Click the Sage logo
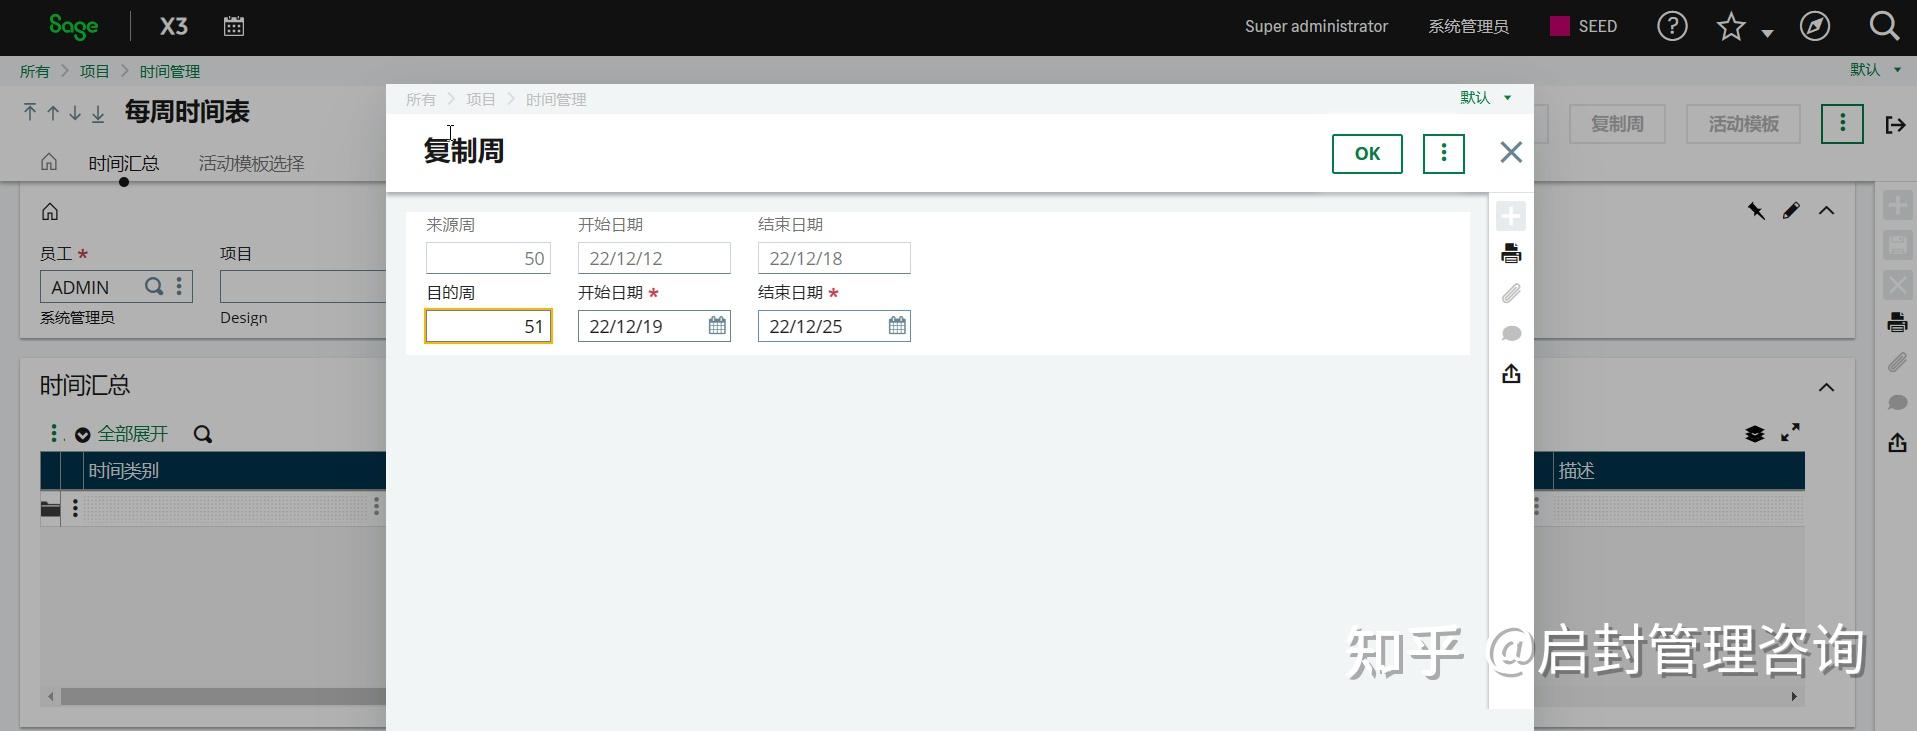Image resolution: width=1917 pixels, height=731 pixels. (74, 26)
